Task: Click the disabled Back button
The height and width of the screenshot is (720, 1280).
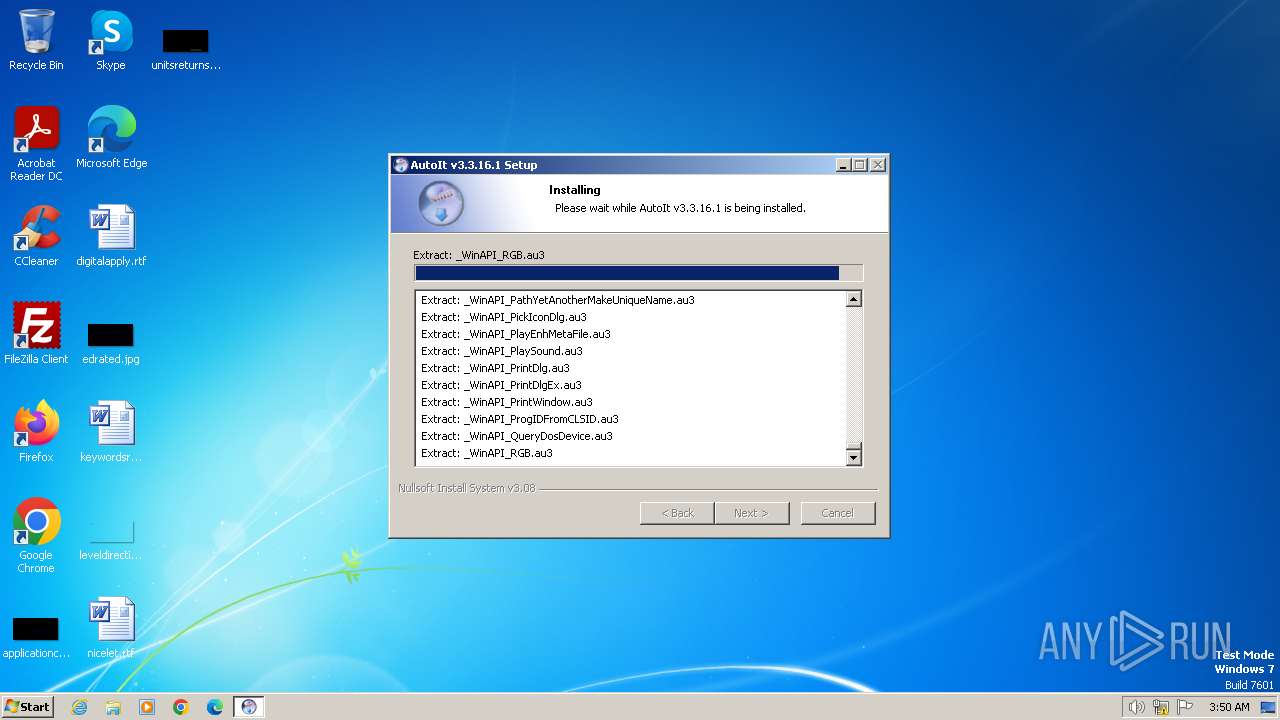Action: pos(677,513)
